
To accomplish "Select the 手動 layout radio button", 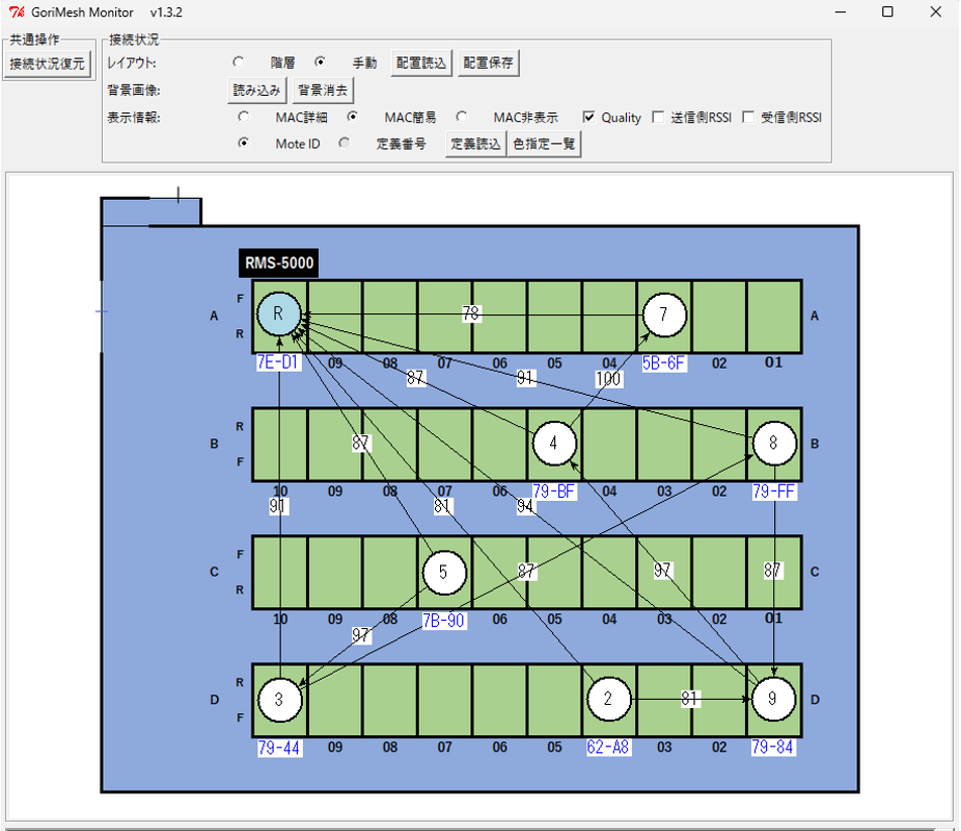I will [320, 62].
